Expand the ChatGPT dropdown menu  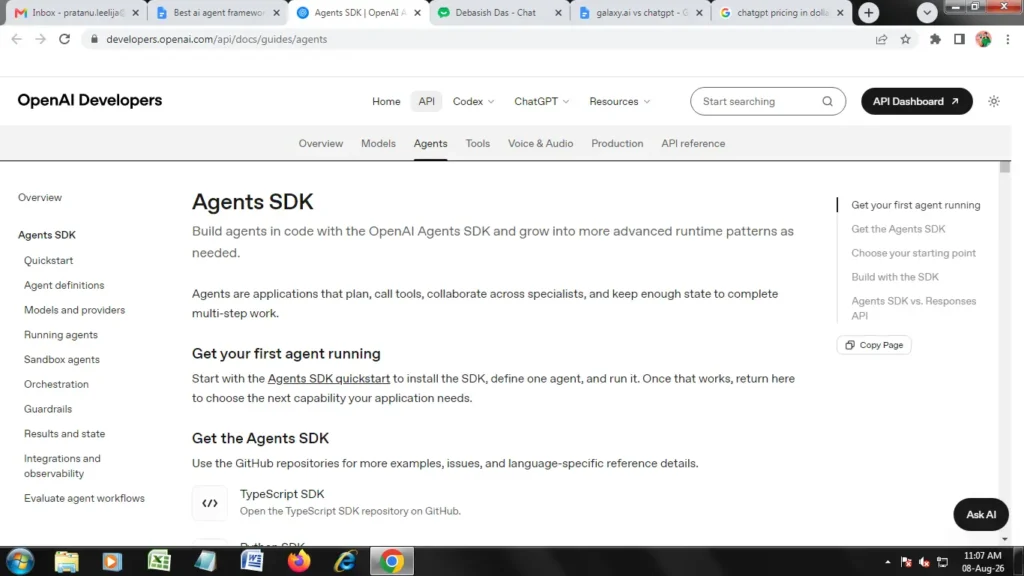[x=541, y=101]
